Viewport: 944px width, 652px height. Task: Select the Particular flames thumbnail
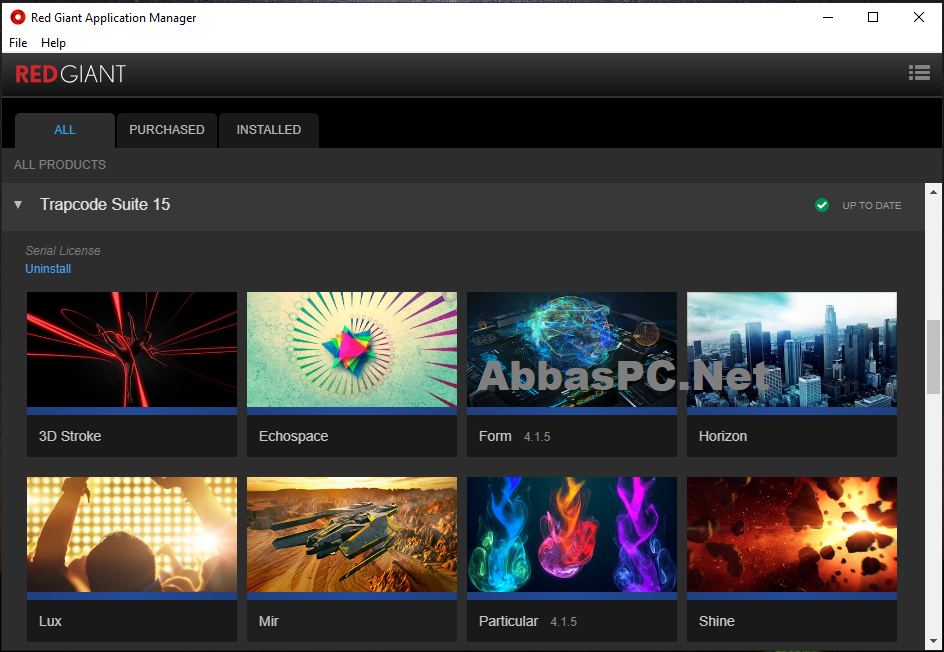coord(572,535)
